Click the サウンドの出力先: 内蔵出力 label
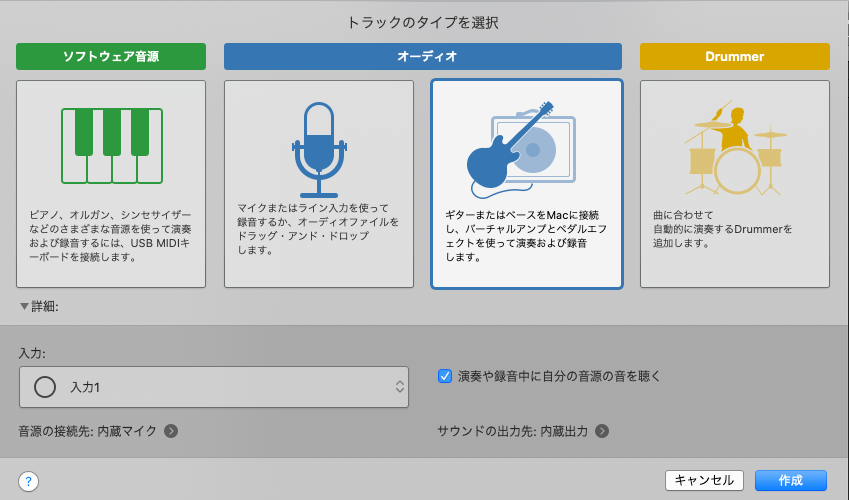The width and height of the screenshot is (849, 500). (513, 431)
